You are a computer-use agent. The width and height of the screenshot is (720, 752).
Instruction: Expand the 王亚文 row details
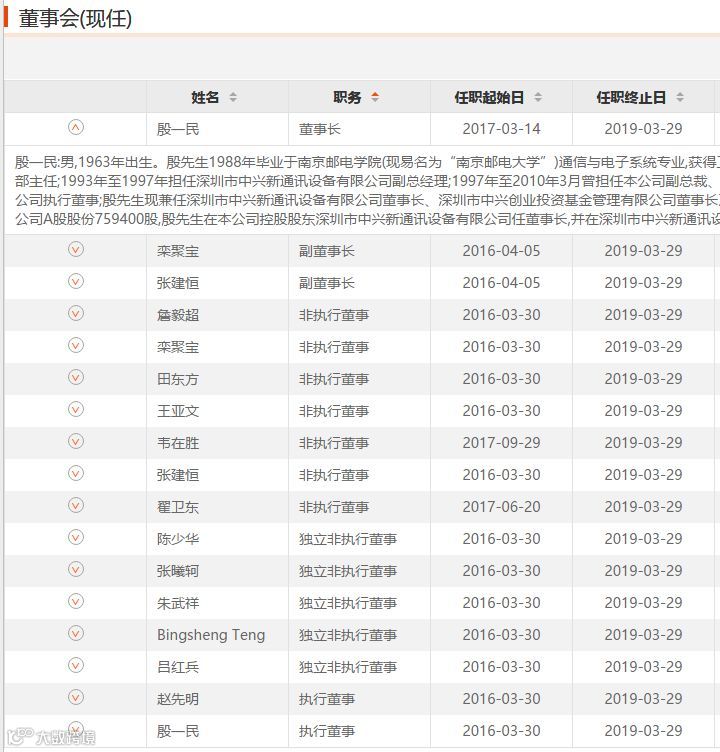(75, 410)
